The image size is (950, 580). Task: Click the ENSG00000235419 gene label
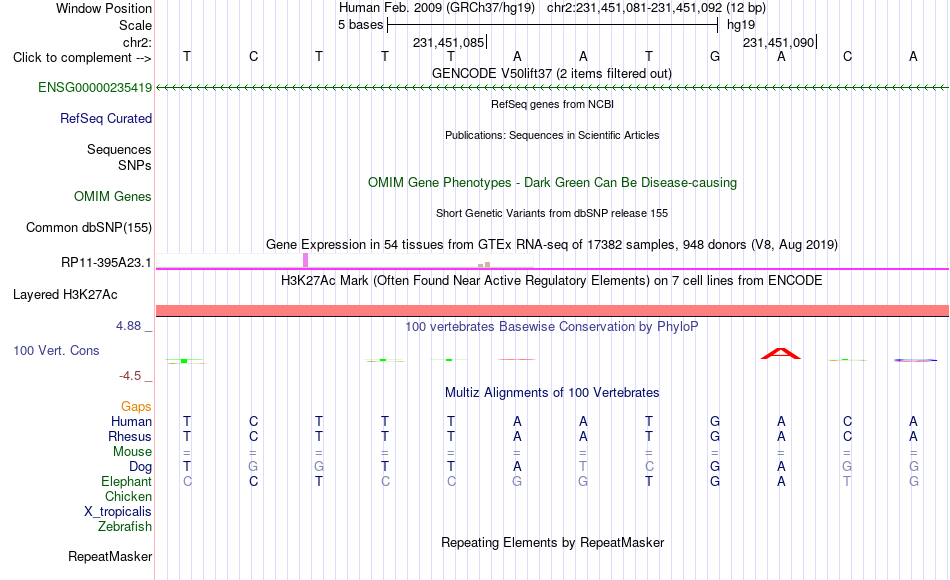point(95,87)
